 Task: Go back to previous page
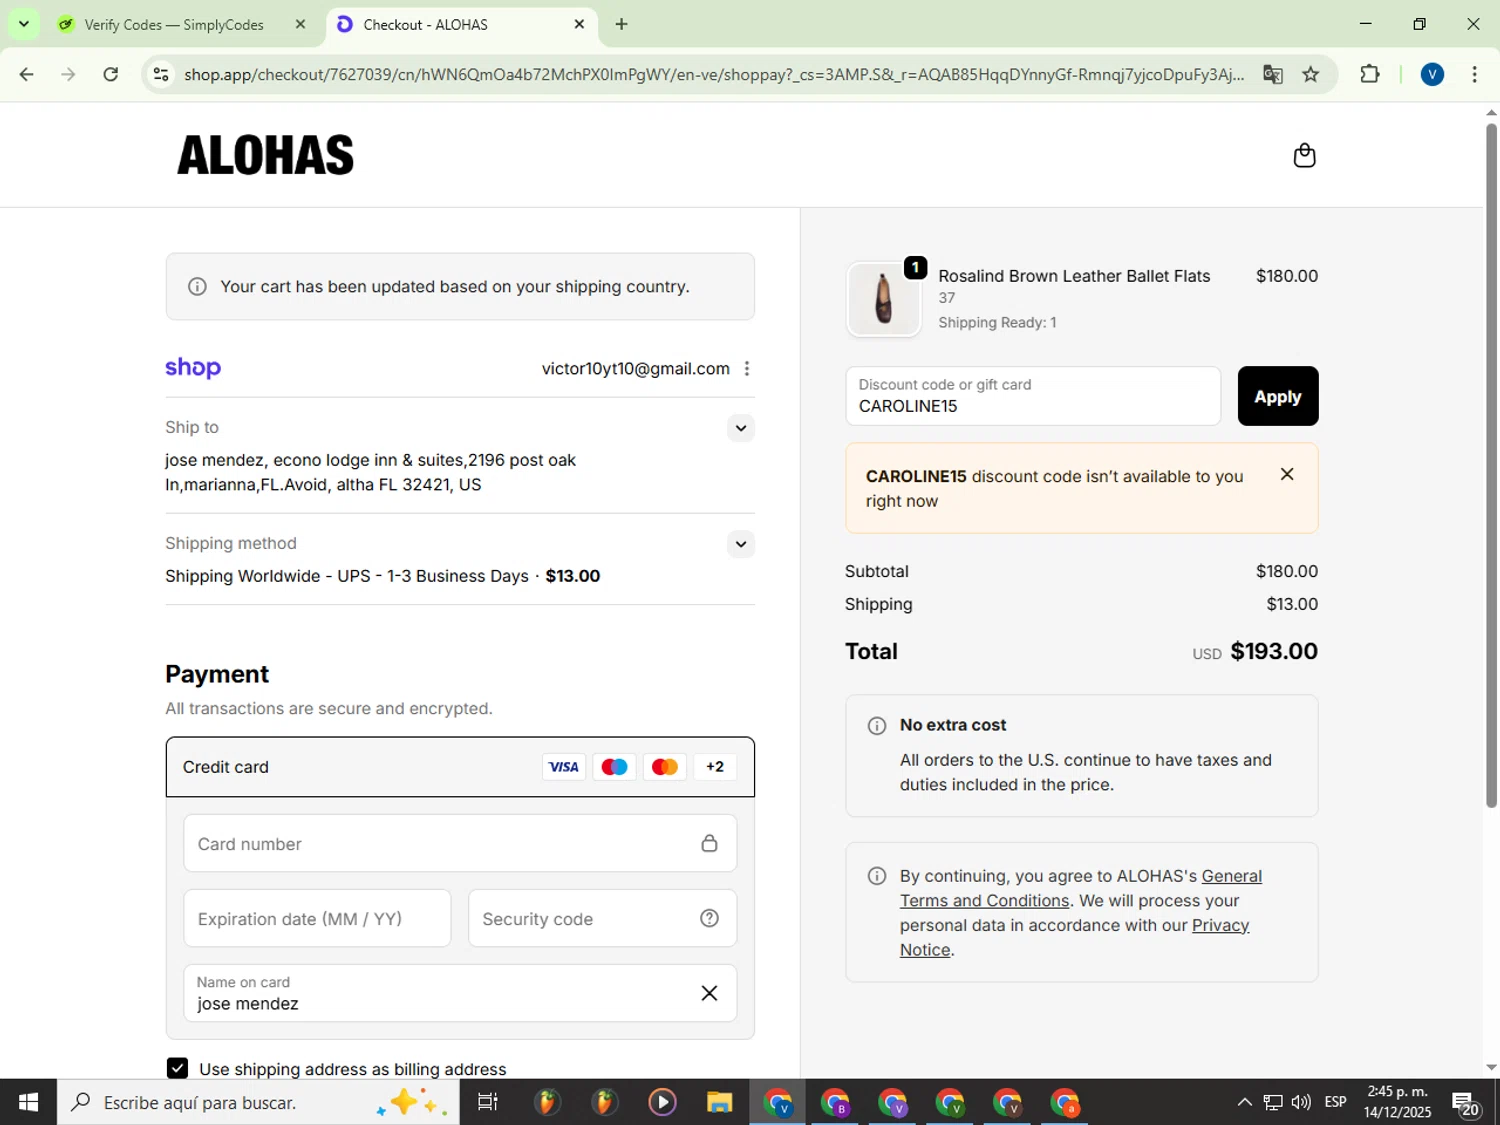[x=27, y=74]
